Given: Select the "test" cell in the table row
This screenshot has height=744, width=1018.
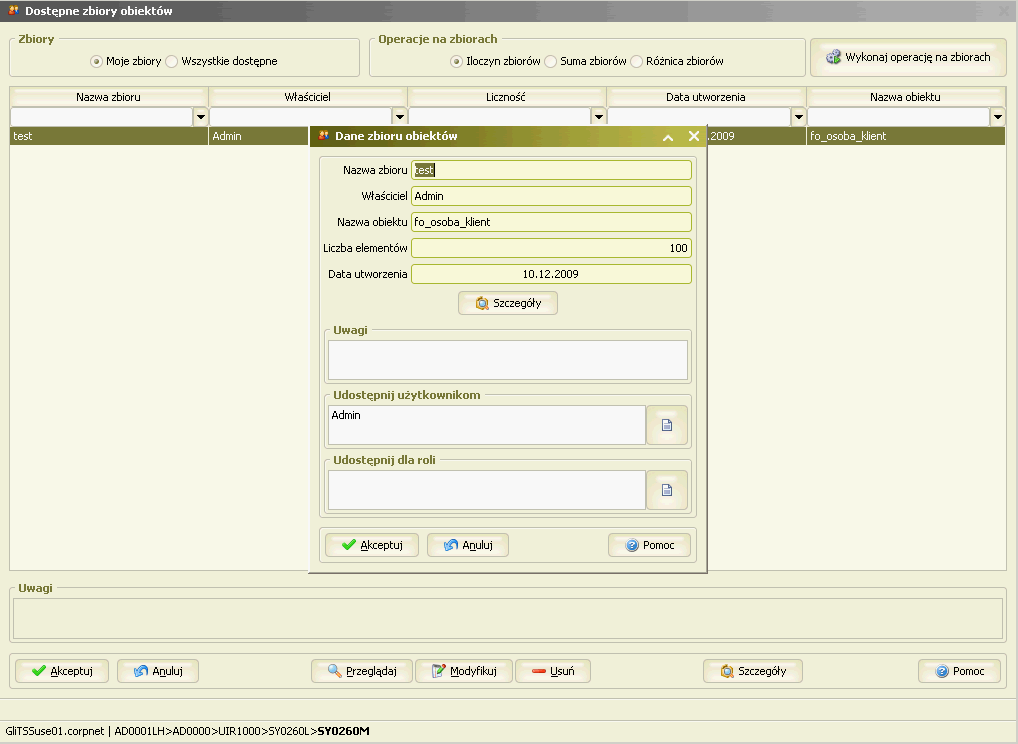Looking at the screenshot, I should (109, 136).
